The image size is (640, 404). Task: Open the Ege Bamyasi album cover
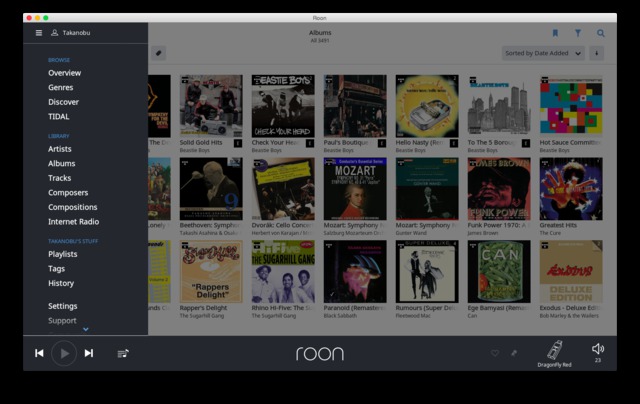point(499,271)
